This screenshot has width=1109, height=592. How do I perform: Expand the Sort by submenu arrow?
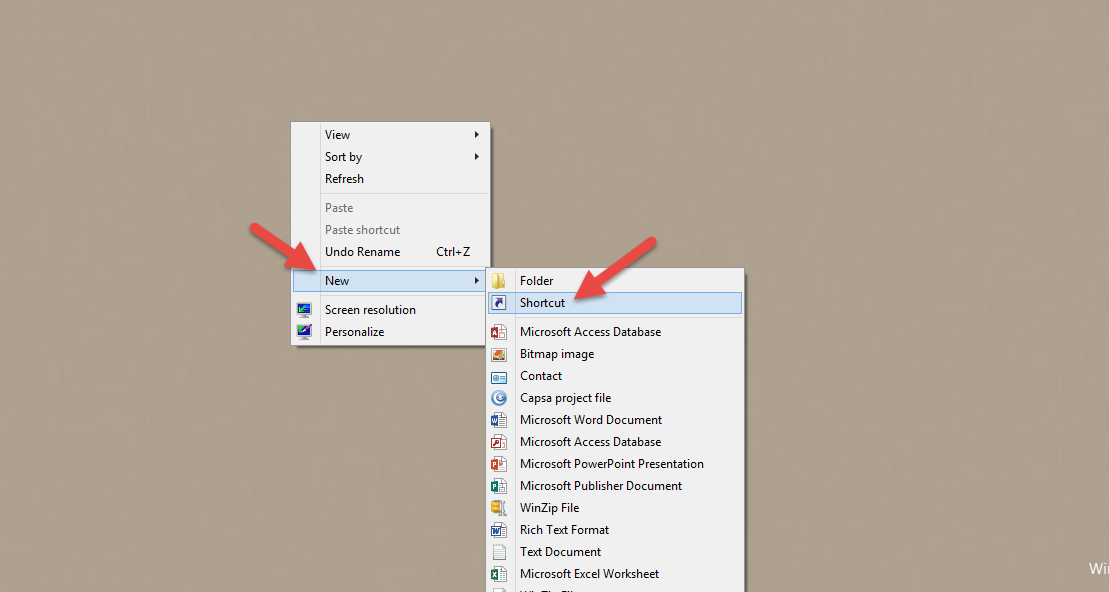477,157
